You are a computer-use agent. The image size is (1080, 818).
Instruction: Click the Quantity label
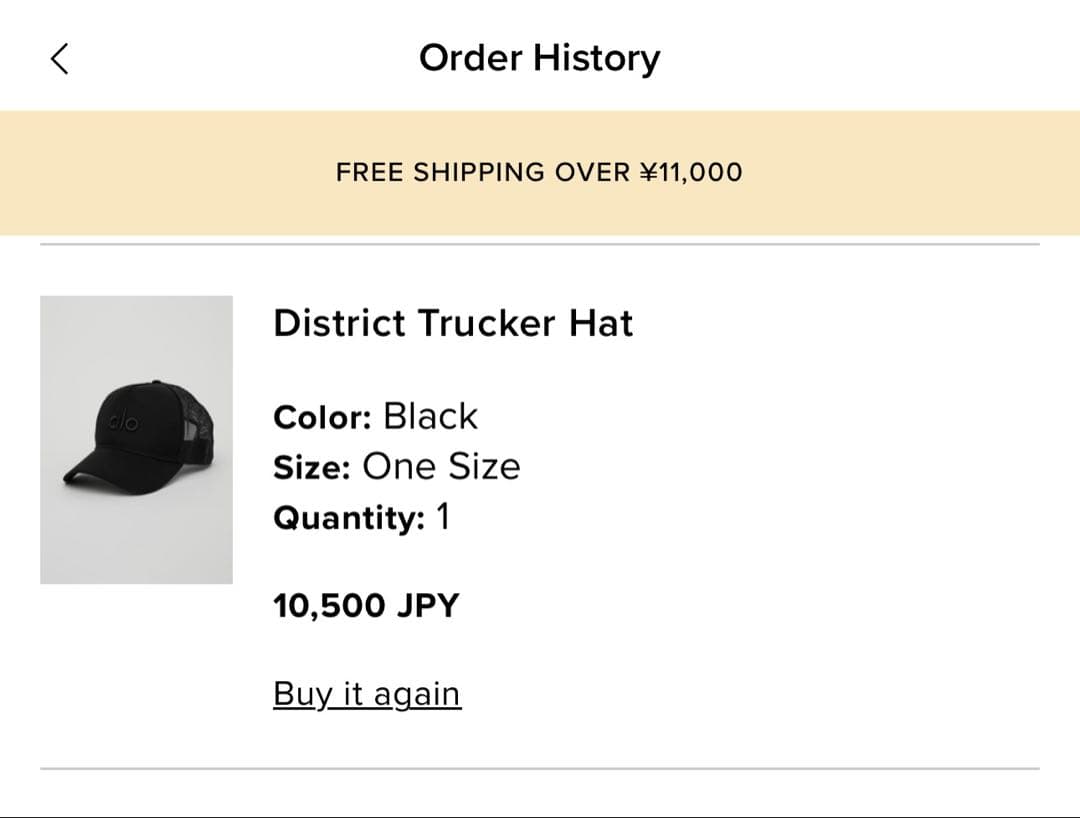click(349, 519)
